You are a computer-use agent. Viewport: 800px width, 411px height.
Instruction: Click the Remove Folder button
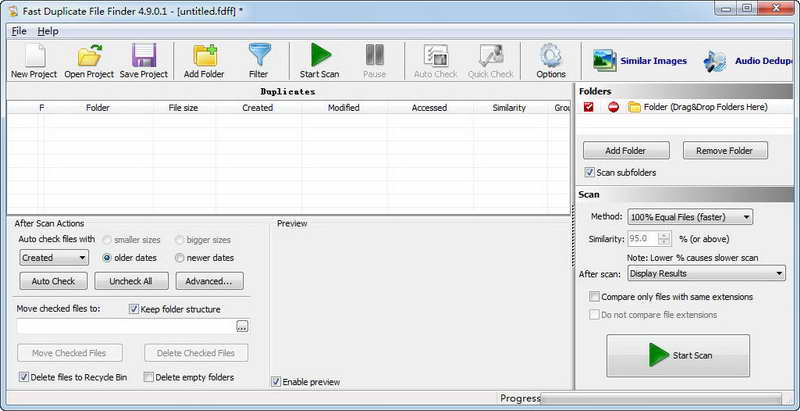pyautogui.click(x=724, y=150)
